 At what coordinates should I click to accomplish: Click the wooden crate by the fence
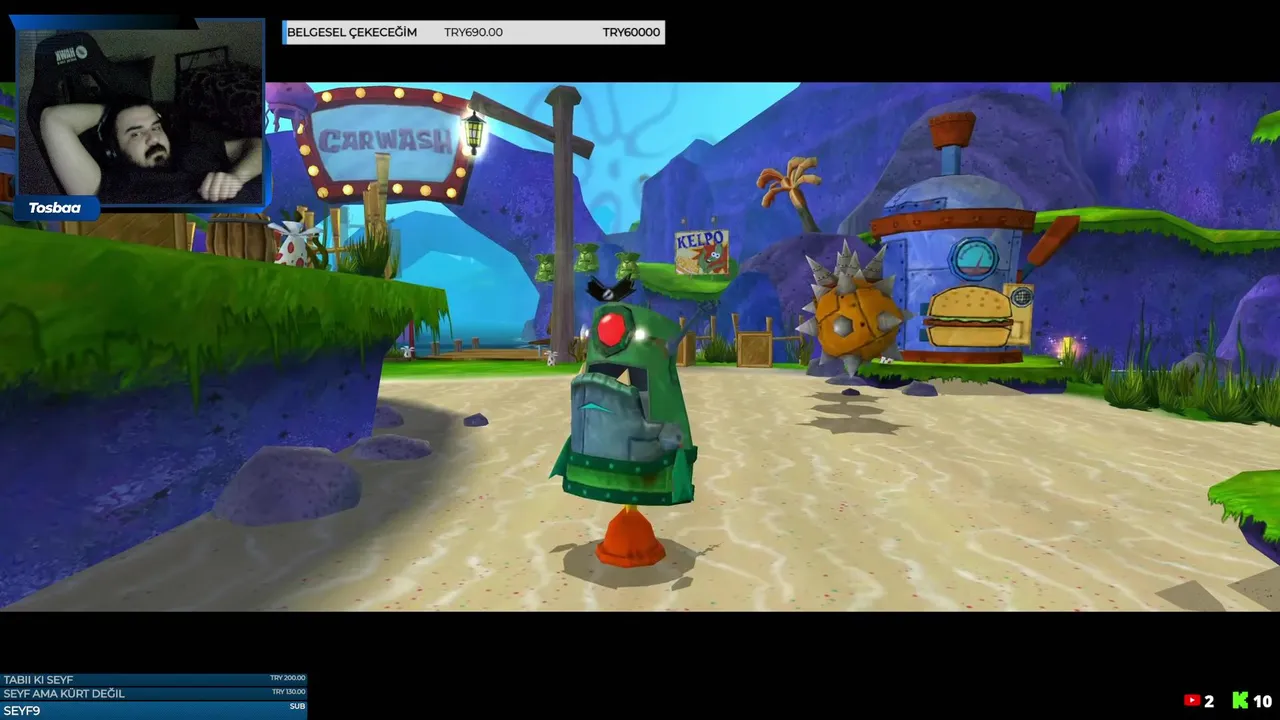point(754,347)
